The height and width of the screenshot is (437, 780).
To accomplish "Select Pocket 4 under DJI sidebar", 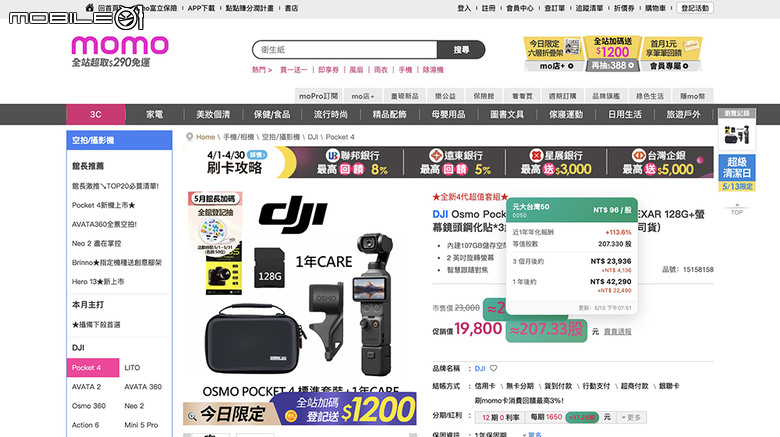I will [x=93, y=367].
